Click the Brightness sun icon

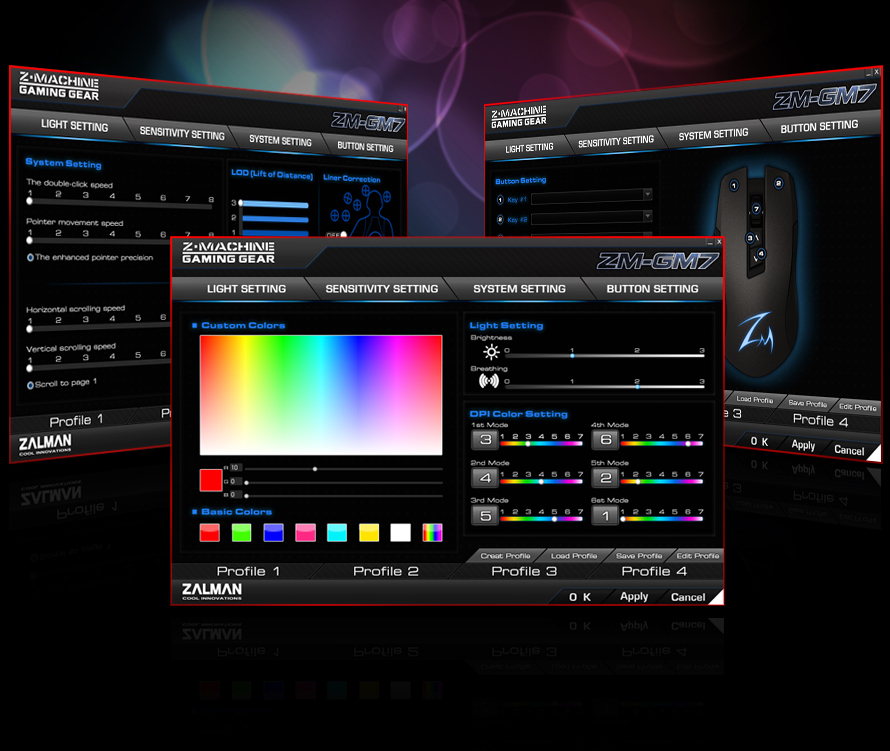pos(490,352)
